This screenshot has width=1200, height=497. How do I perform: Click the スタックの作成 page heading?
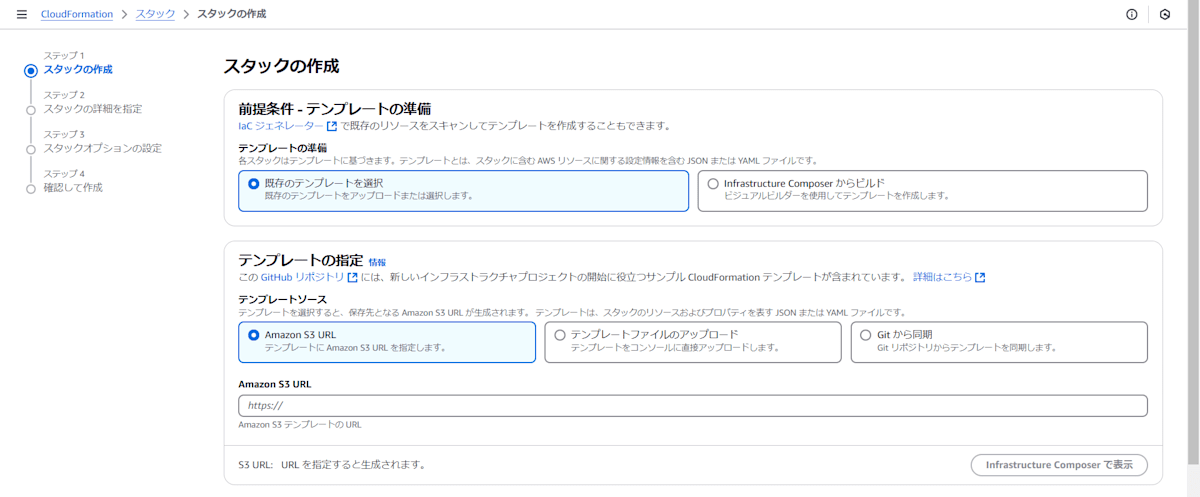point(282,67)
